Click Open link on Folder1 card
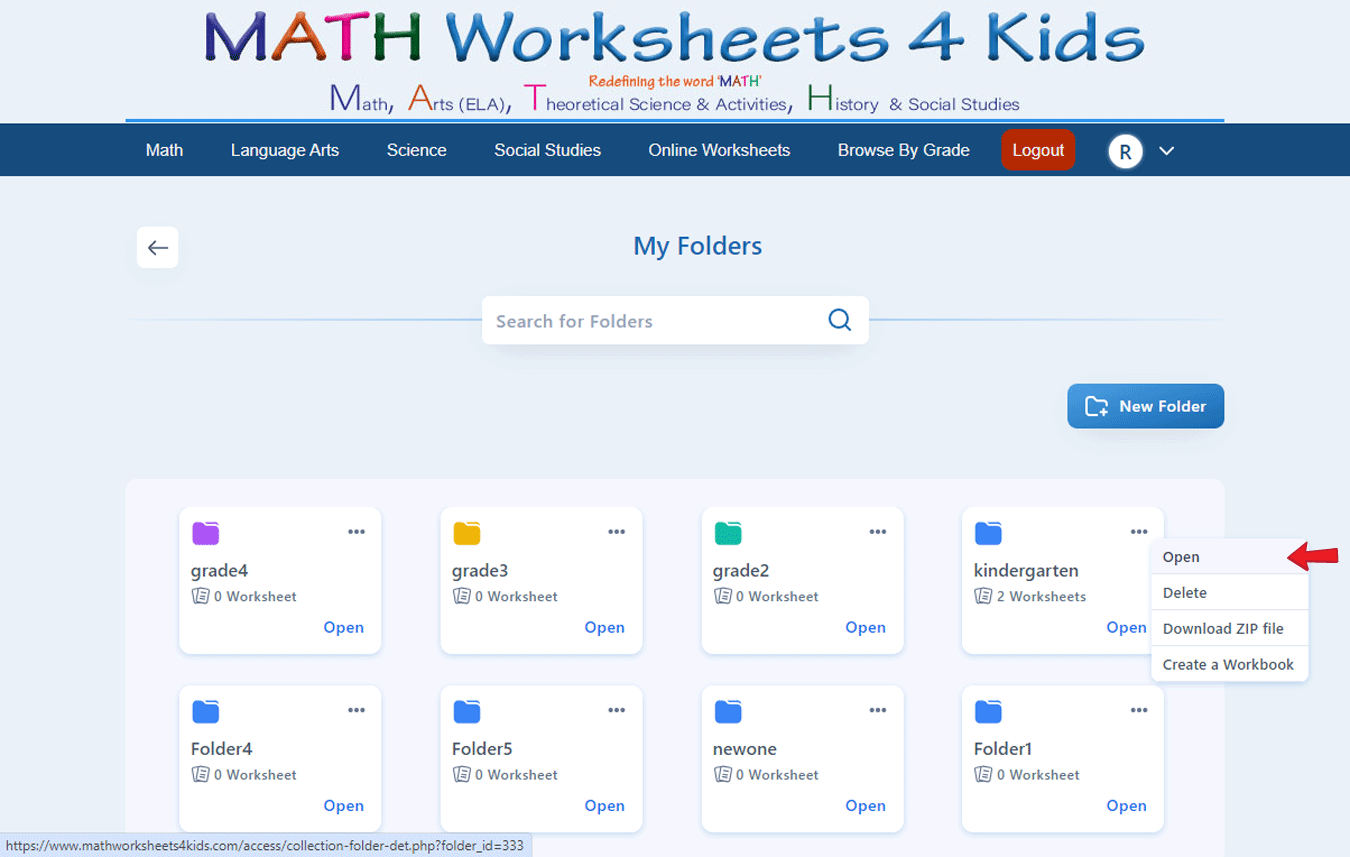This screenshot has width=1350, height=857. [x=1126, y=805]
